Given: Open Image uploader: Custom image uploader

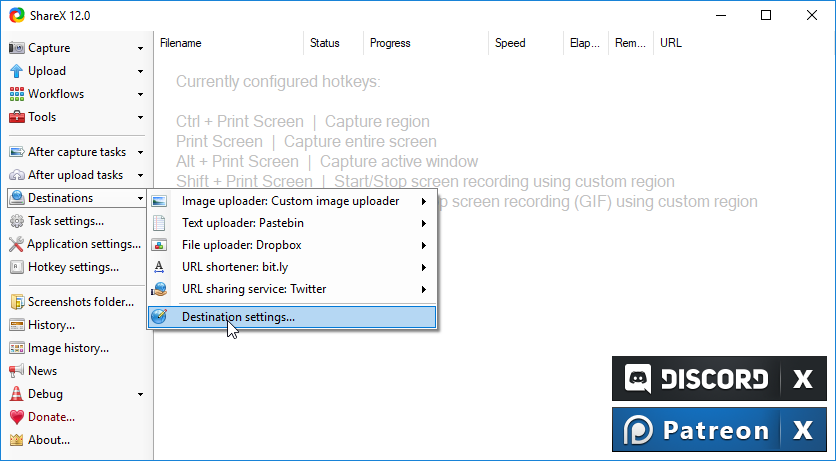Looking at the screenshot, I should tap(292, 201).
